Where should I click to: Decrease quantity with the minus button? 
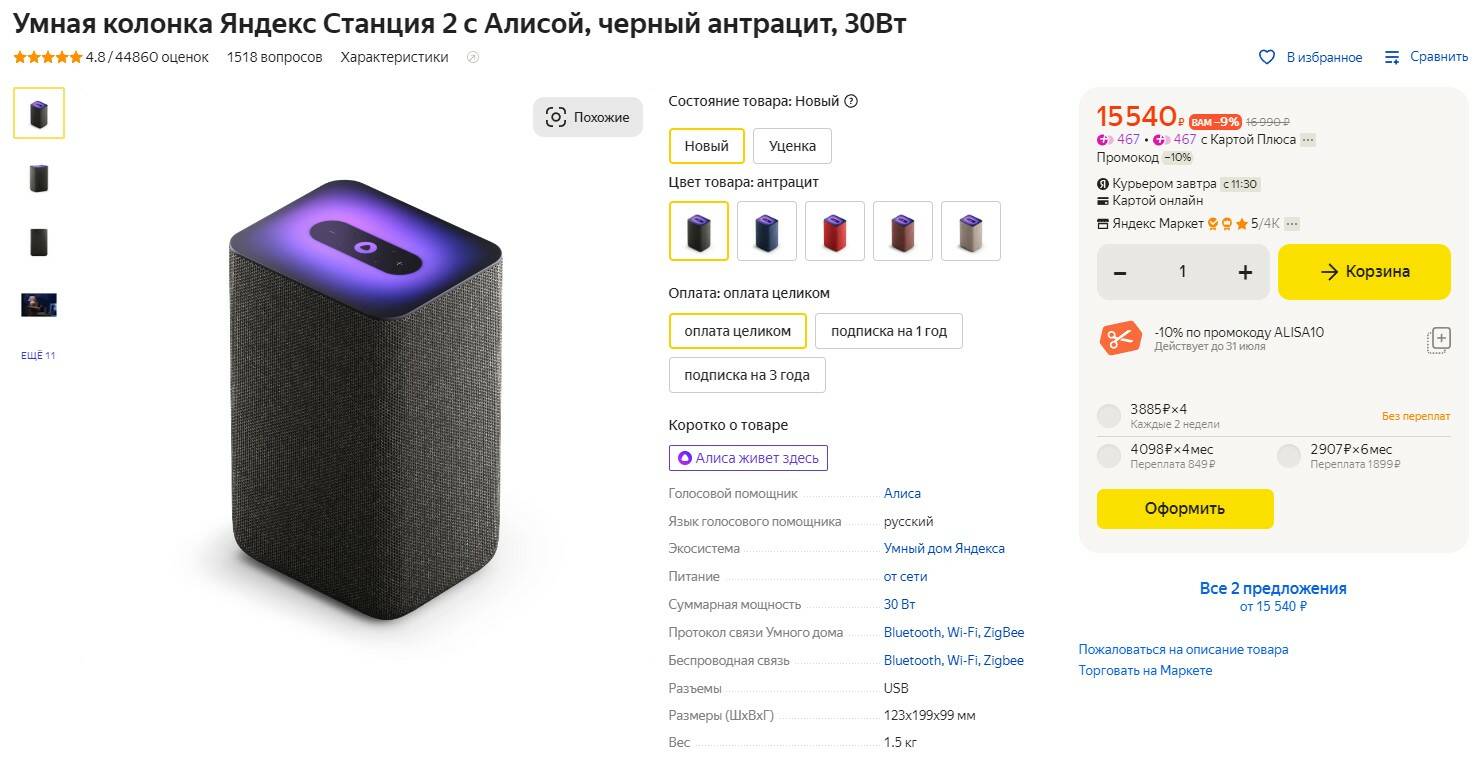coord(1120,272)
